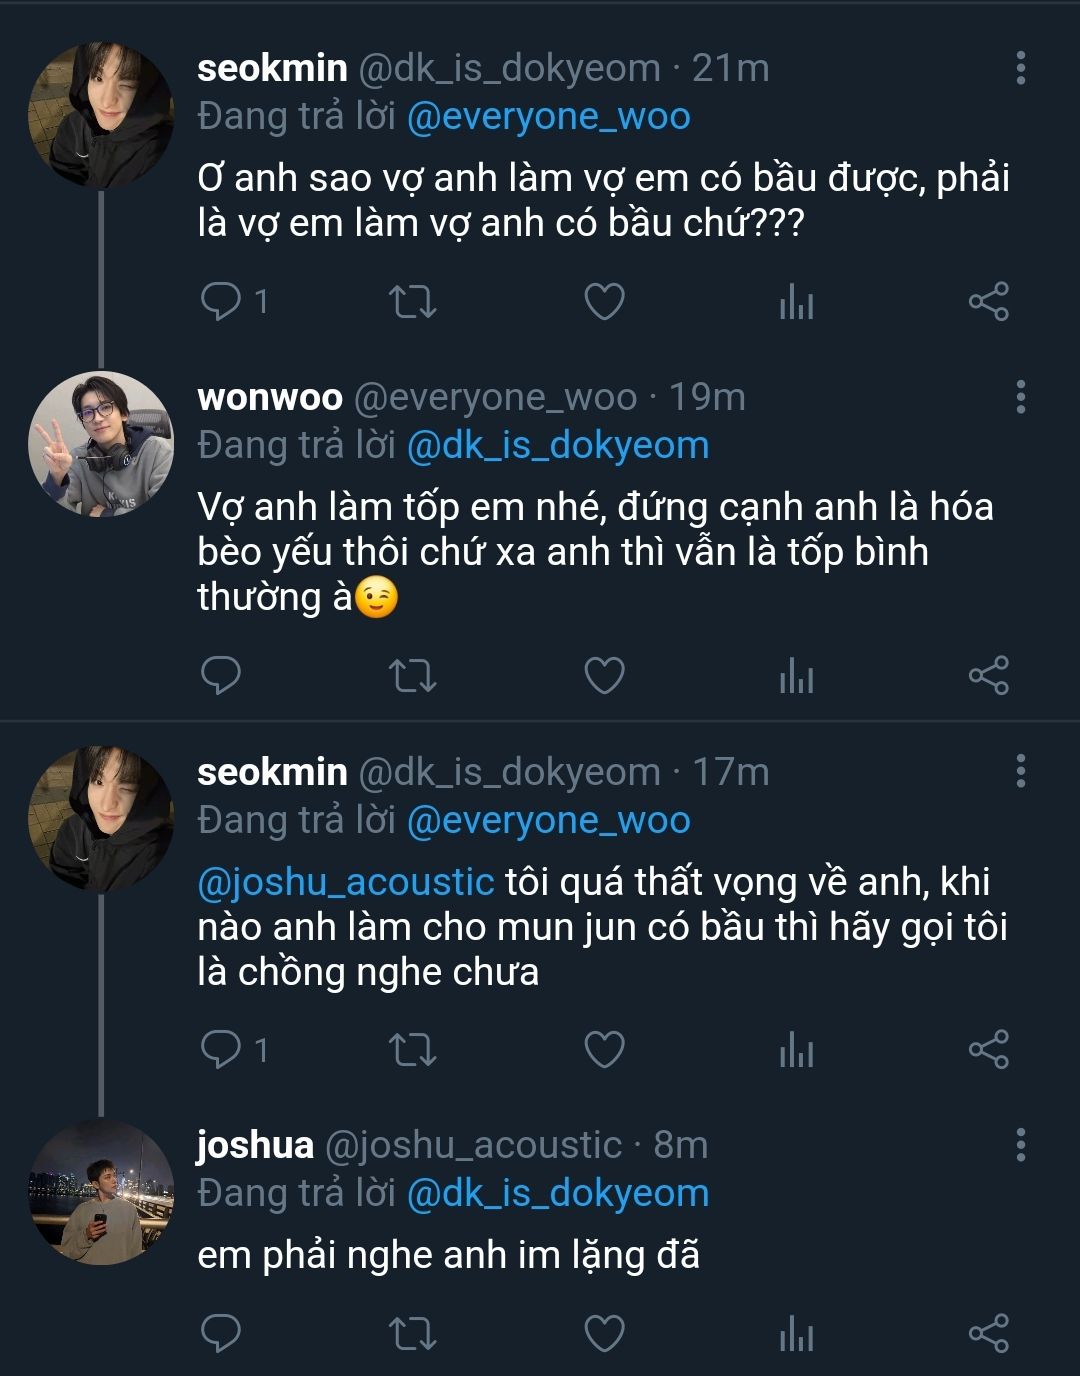Share joshua's tweet
This screenshot has height=1376, width=1080.
click(x=988, y=1333)
